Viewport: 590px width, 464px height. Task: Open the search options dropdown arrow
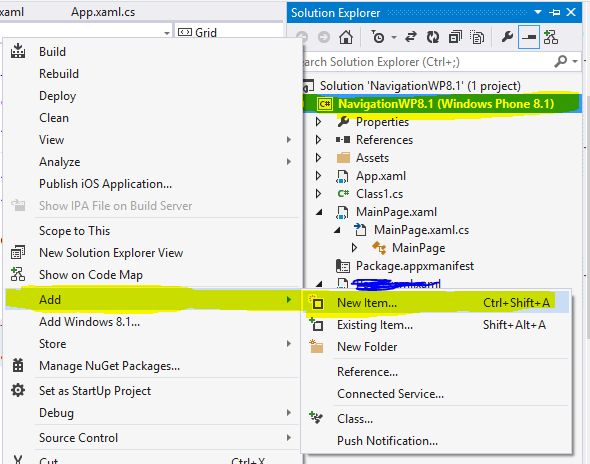575,61
